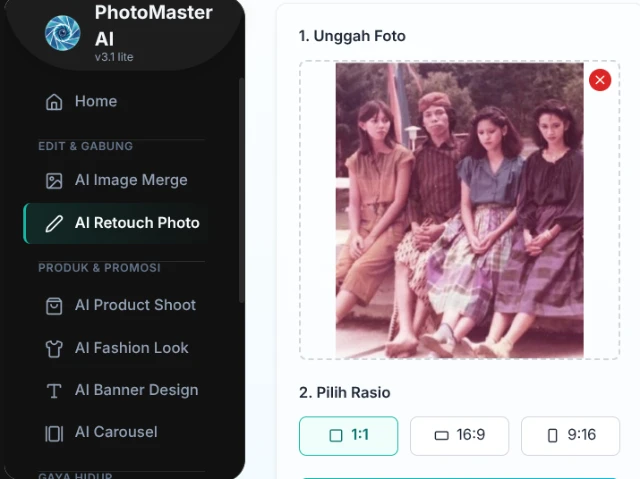Click the AI Carousel slides icon
The image size is (640, 479).
[x=54, y=433]
